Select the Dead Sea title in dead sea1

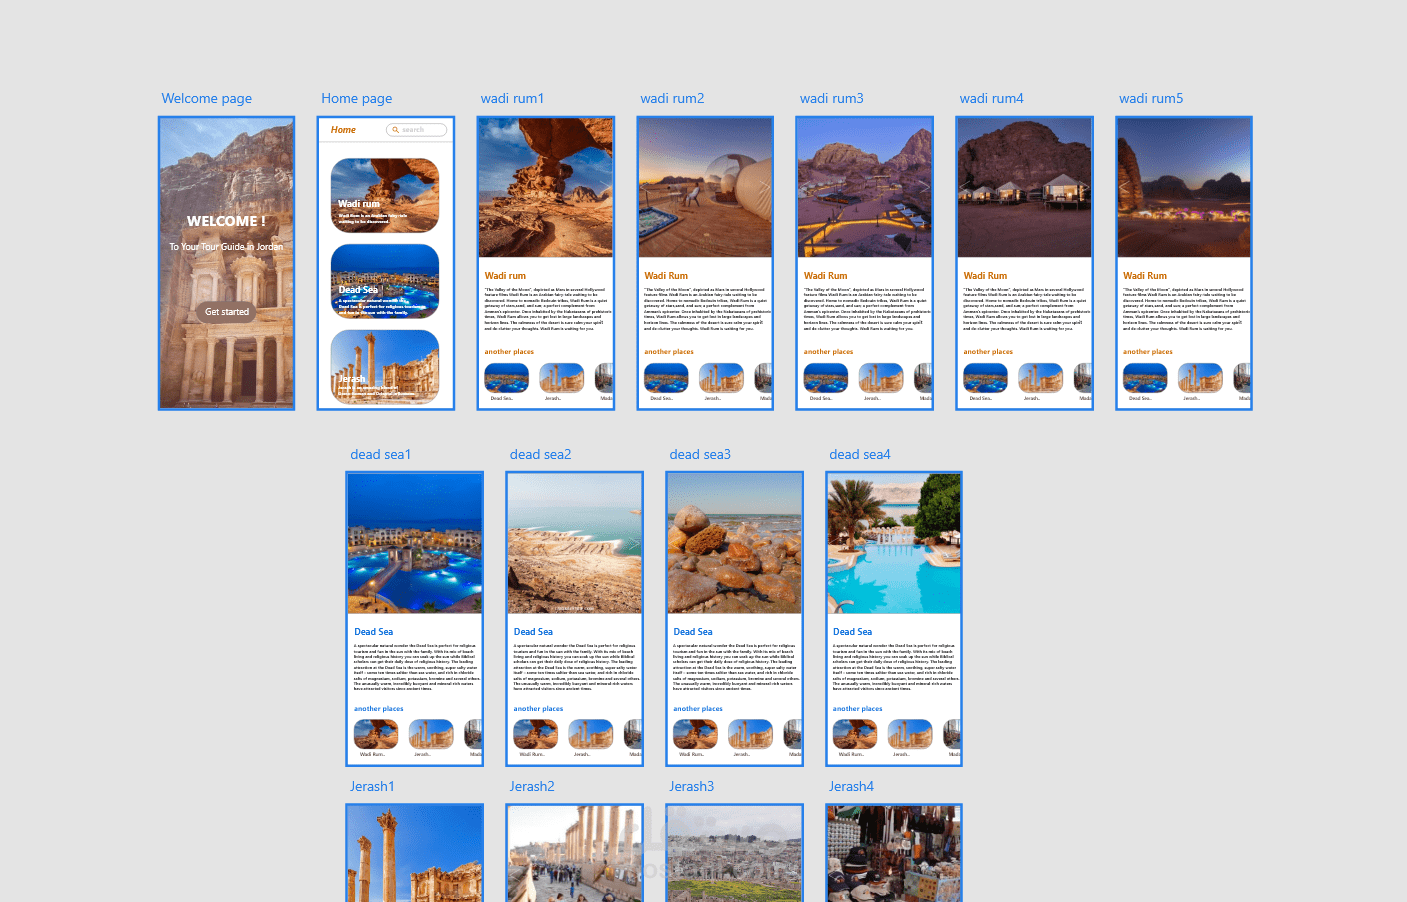pyautogui.click(x=373, y=632)
